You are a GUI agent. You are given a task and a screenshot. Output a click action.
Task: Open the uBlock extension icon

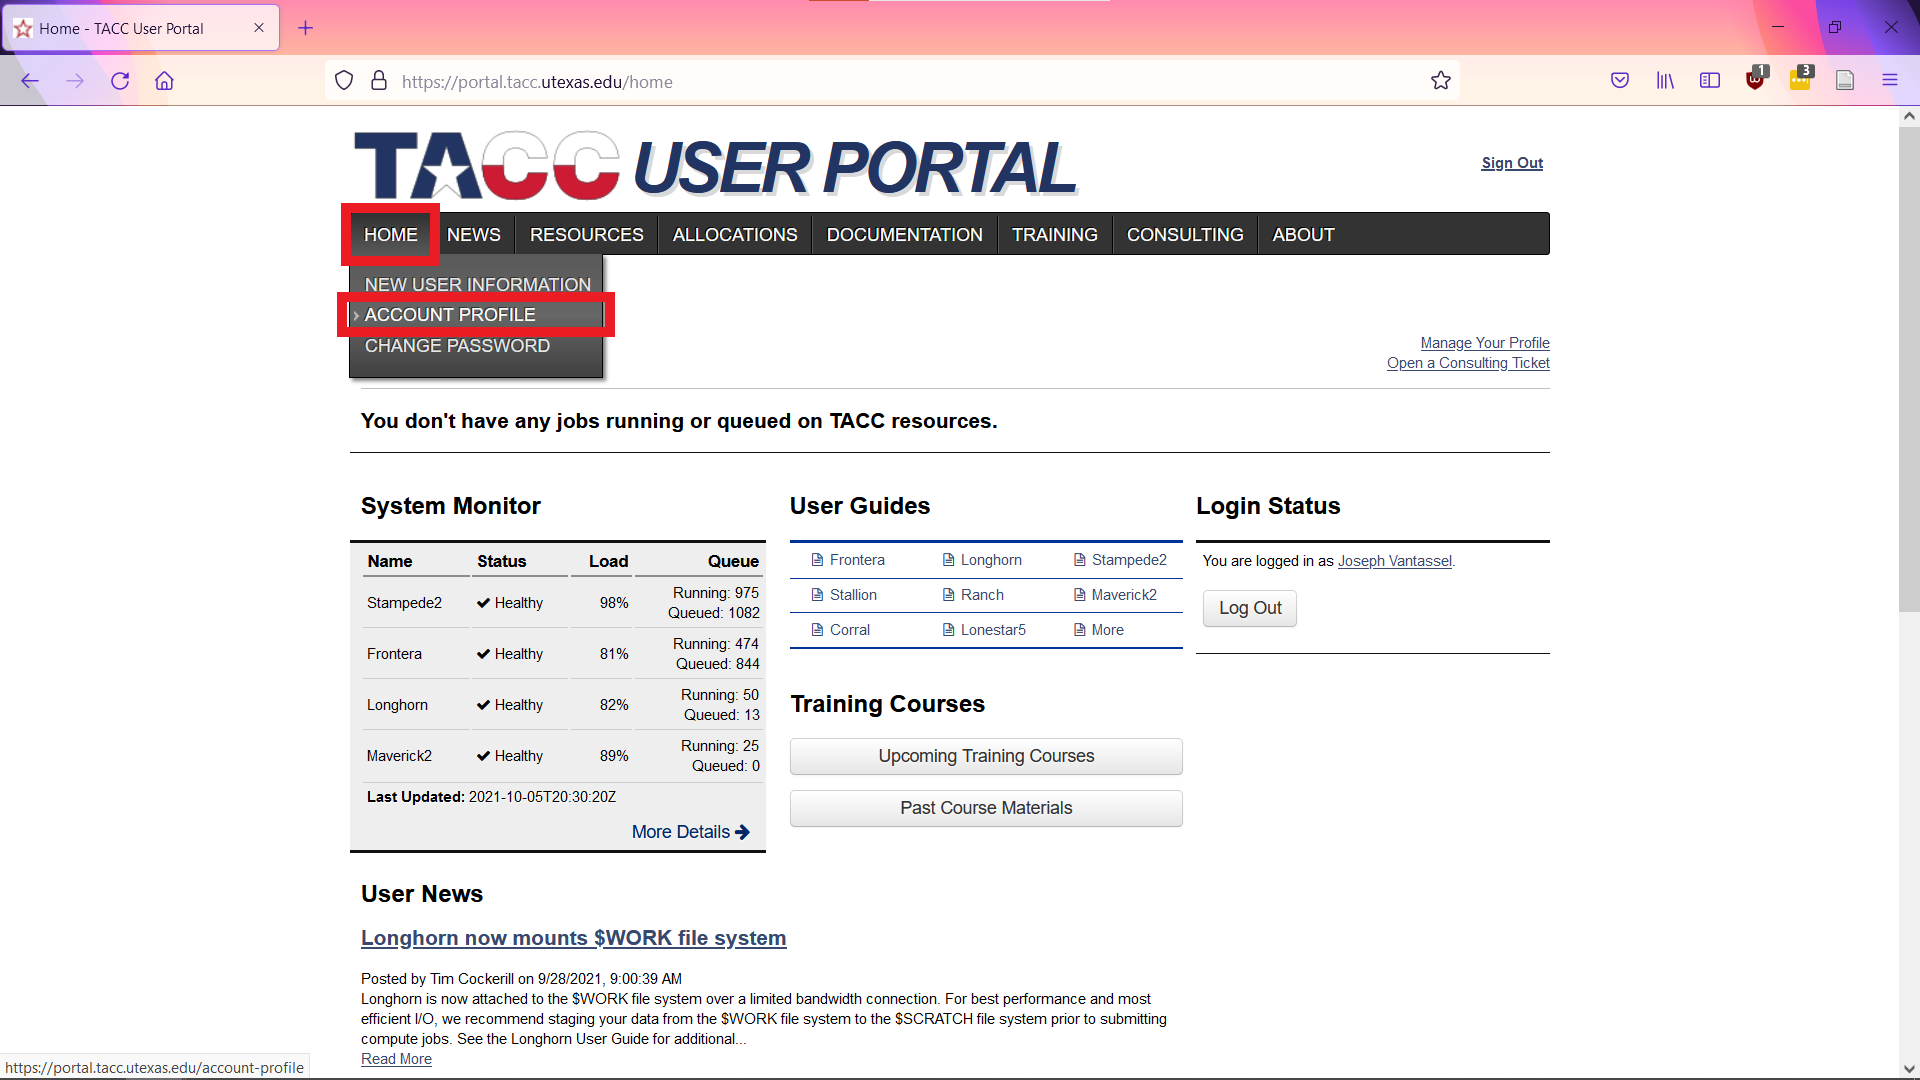1755,80
